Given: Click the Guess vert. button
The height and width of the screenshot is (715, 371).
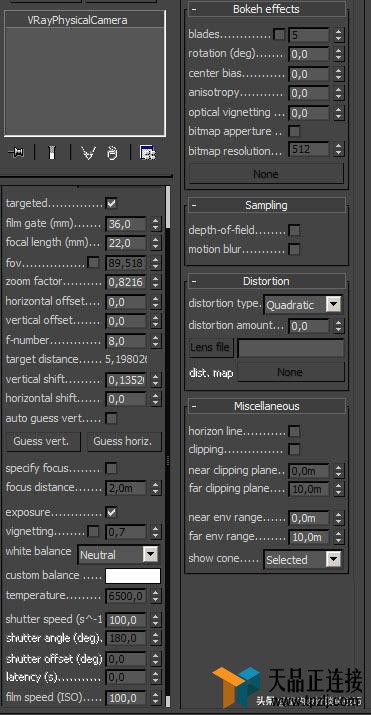Looking at the screenshot, I should click(43, 441).
